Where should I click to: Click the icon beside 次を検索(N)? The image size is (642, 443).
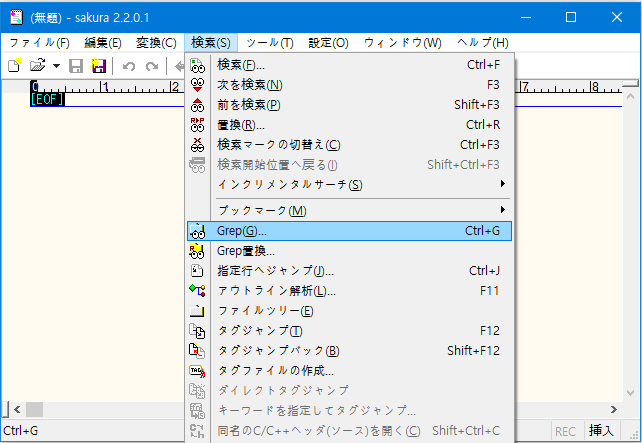[197, 85]
